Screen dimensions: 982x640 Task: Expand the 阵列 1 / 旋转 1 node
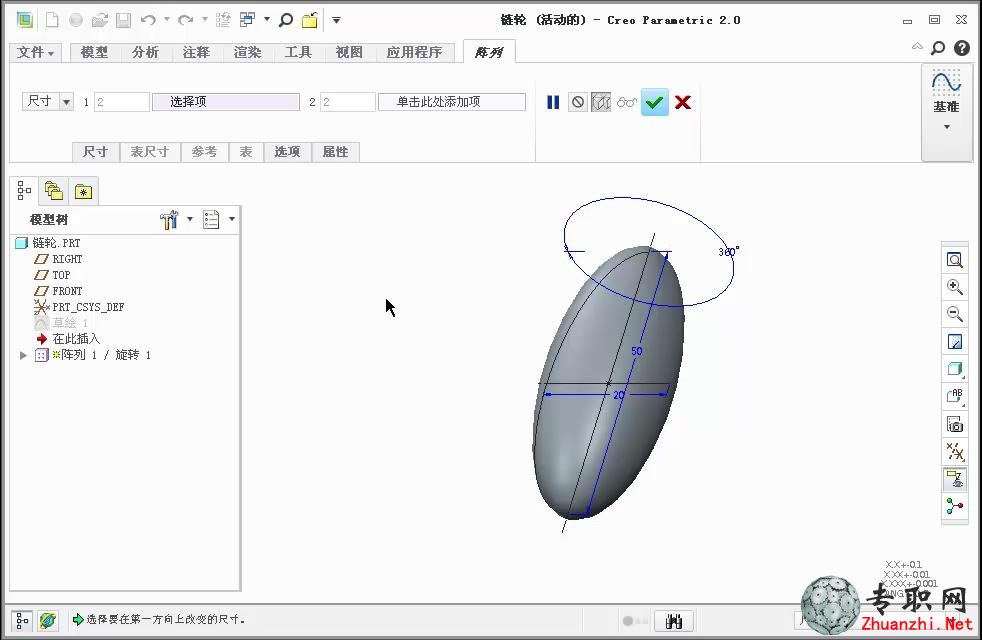coord(23,355)
